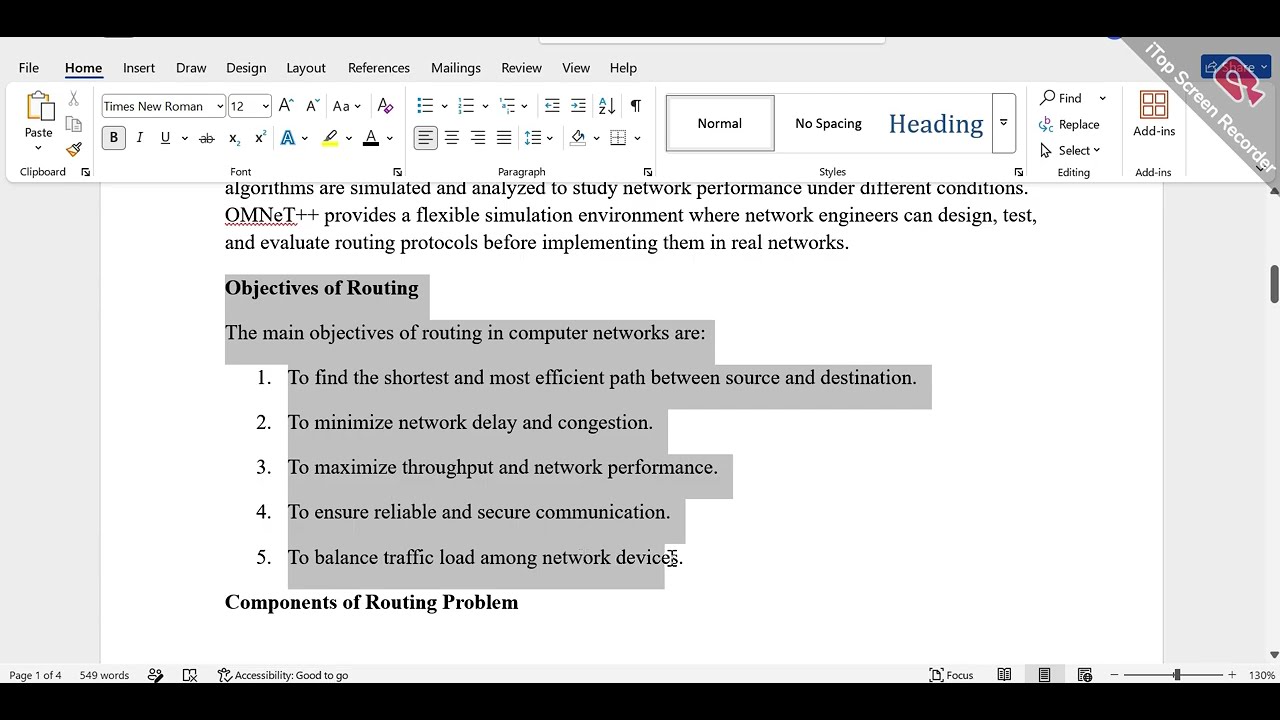Toggle Subscript formatting

pos(234,138)
